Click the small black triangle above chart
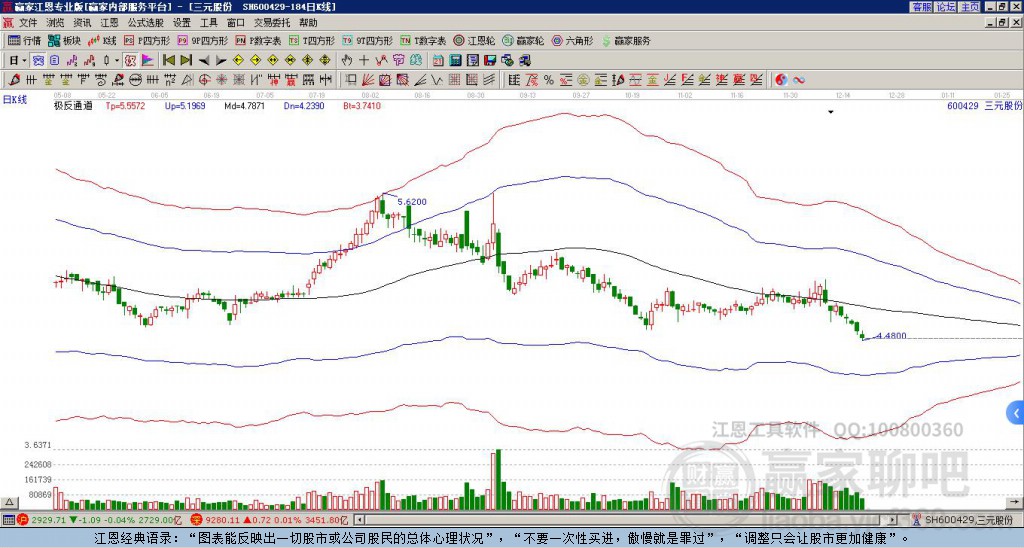 click(x=831, y=113)
